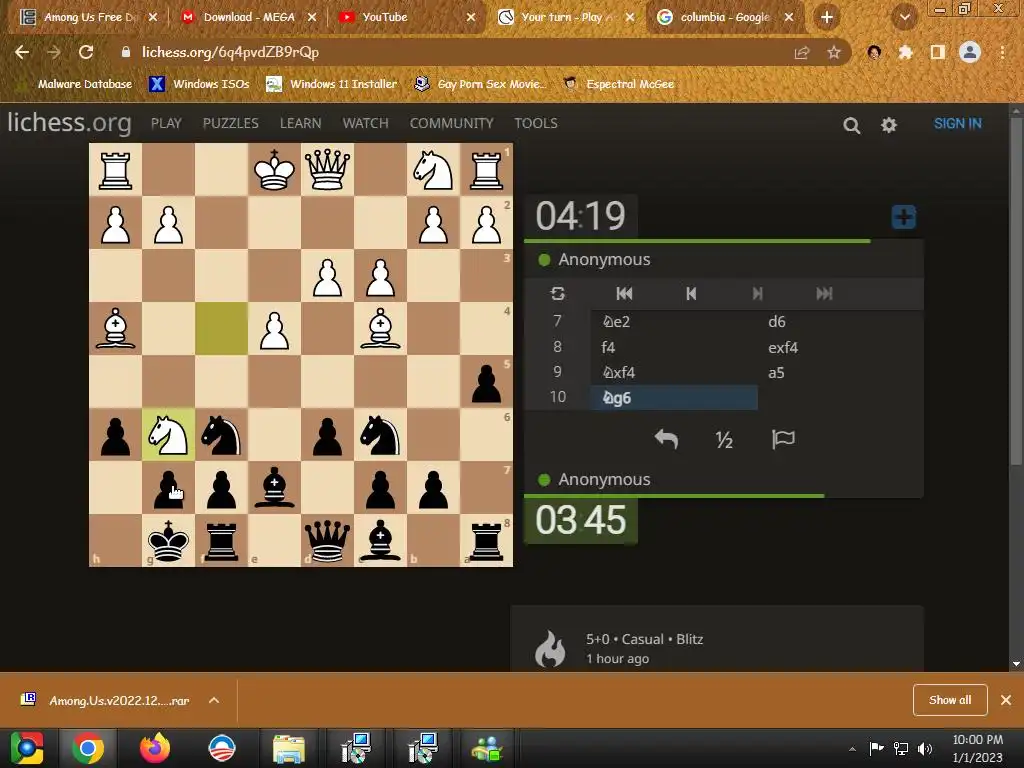
Task: Open Chrome three-dot menu
Action: (1002, 53)
